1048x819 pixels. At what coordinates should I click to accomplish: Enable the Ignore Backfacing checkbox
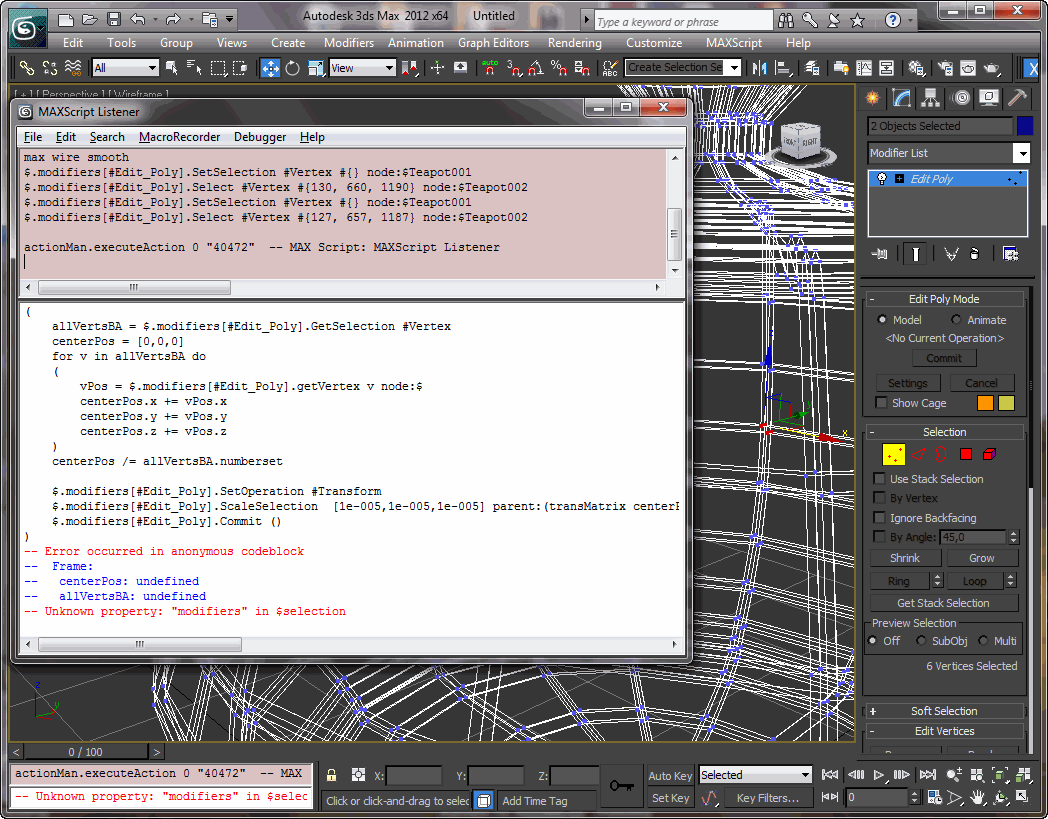click(879, 517)
